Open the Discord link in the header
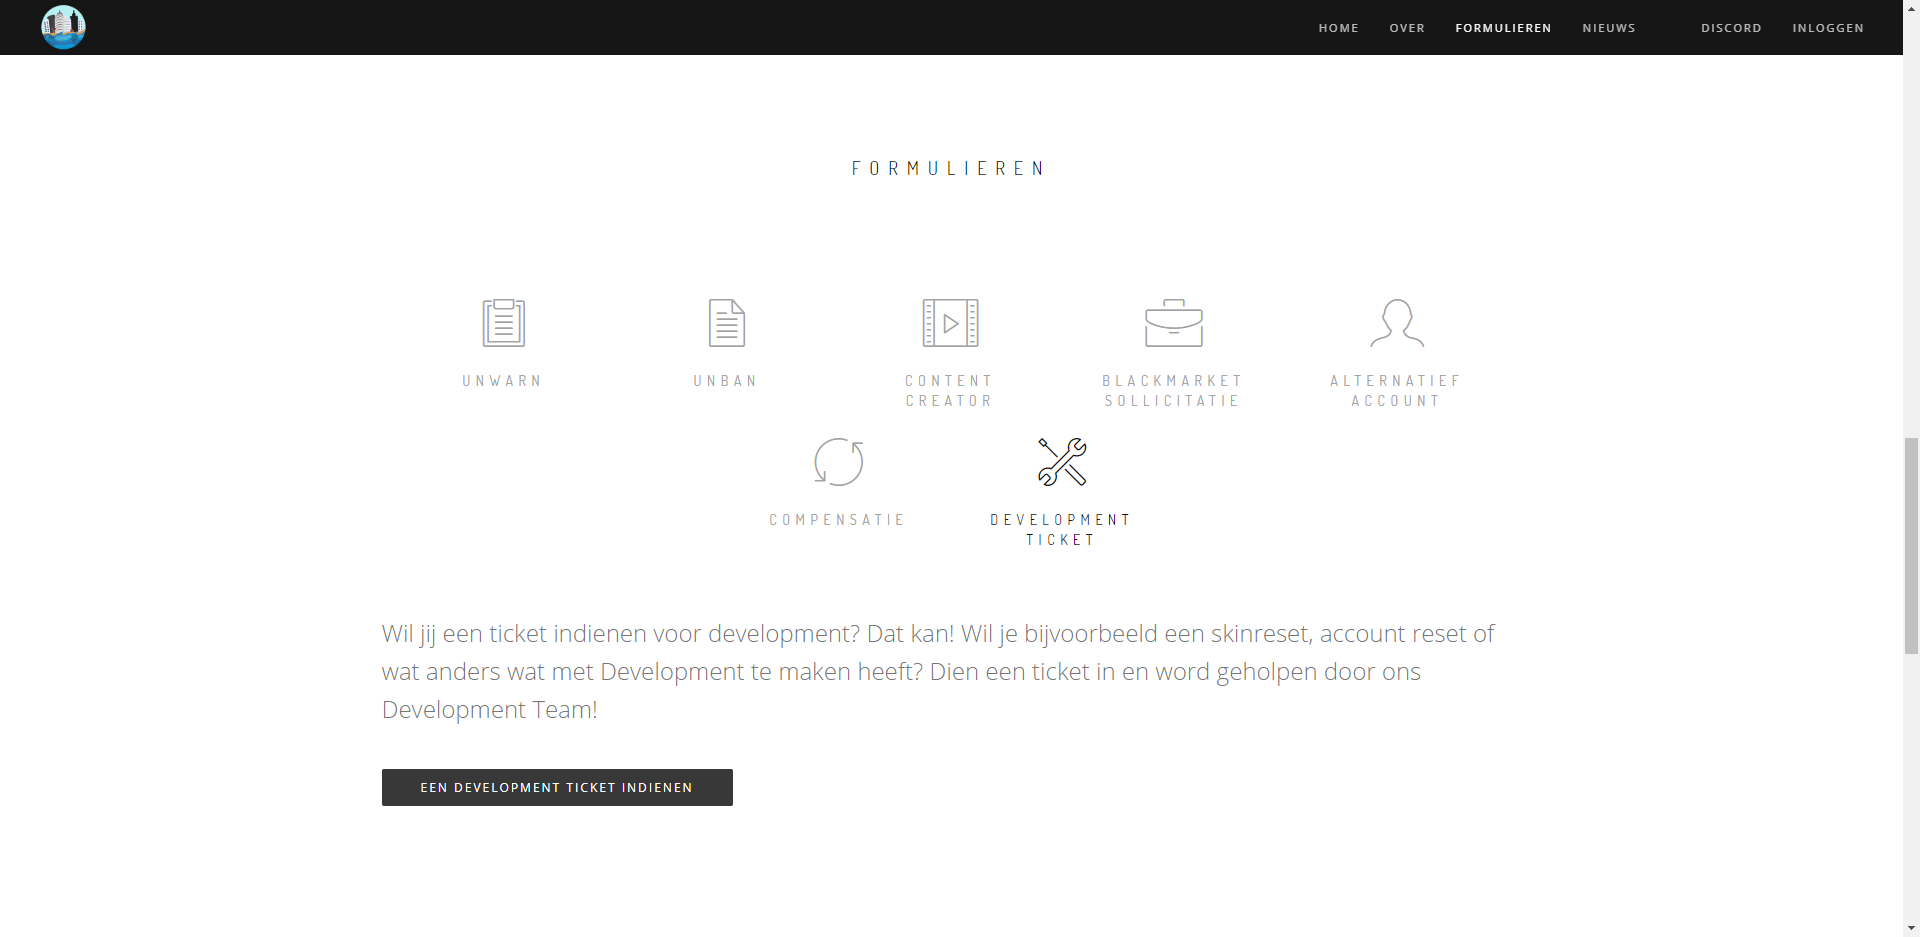This screenshot has width=1920, height=937. pos(1731,28)
